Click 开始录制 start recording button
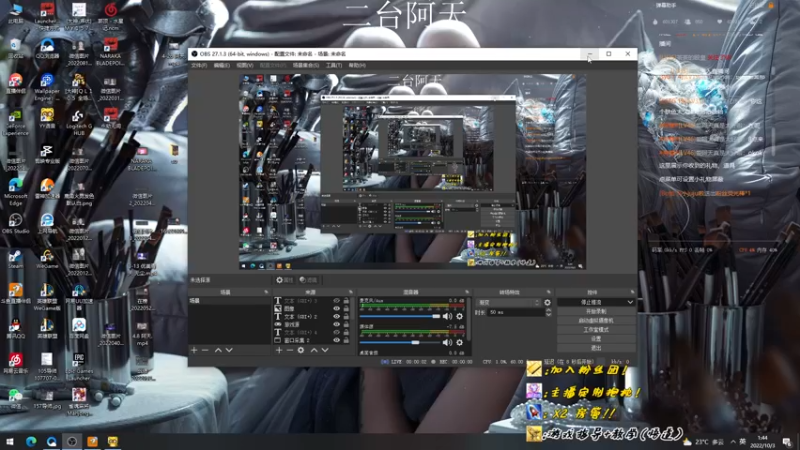 tap(596, 311)
